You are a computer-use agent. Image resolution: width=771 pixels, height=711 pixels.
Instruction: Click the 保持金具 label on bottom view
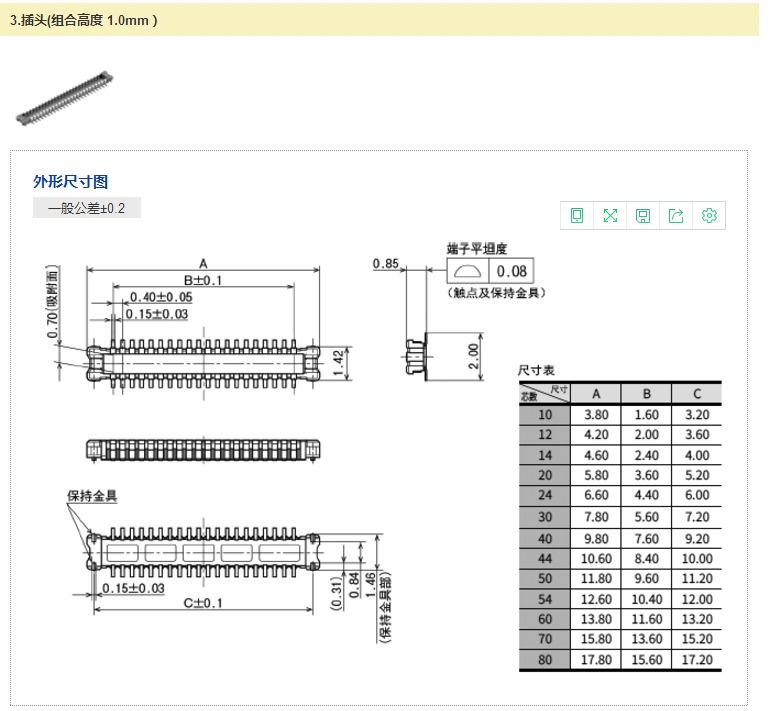(92, 496)
